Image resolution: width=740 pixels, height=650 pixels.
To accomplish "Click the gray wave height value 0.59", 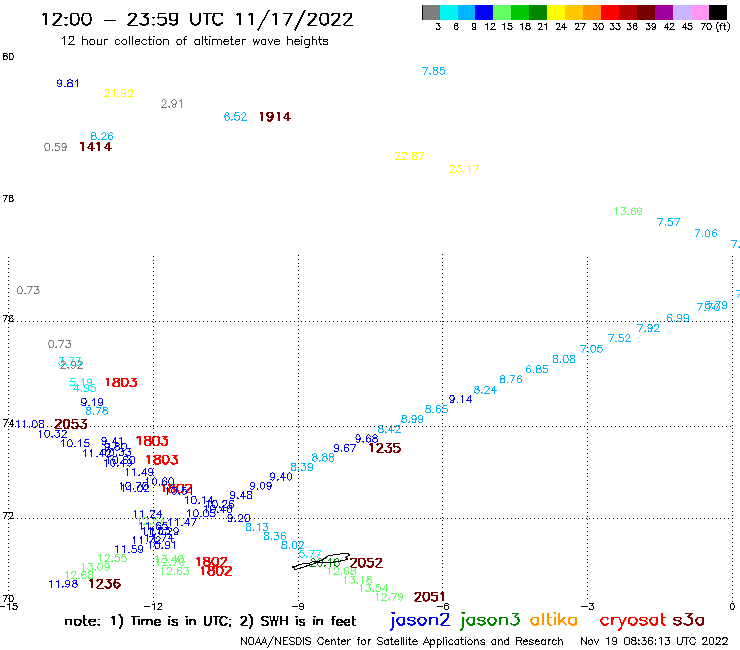I will coord(55,147).
